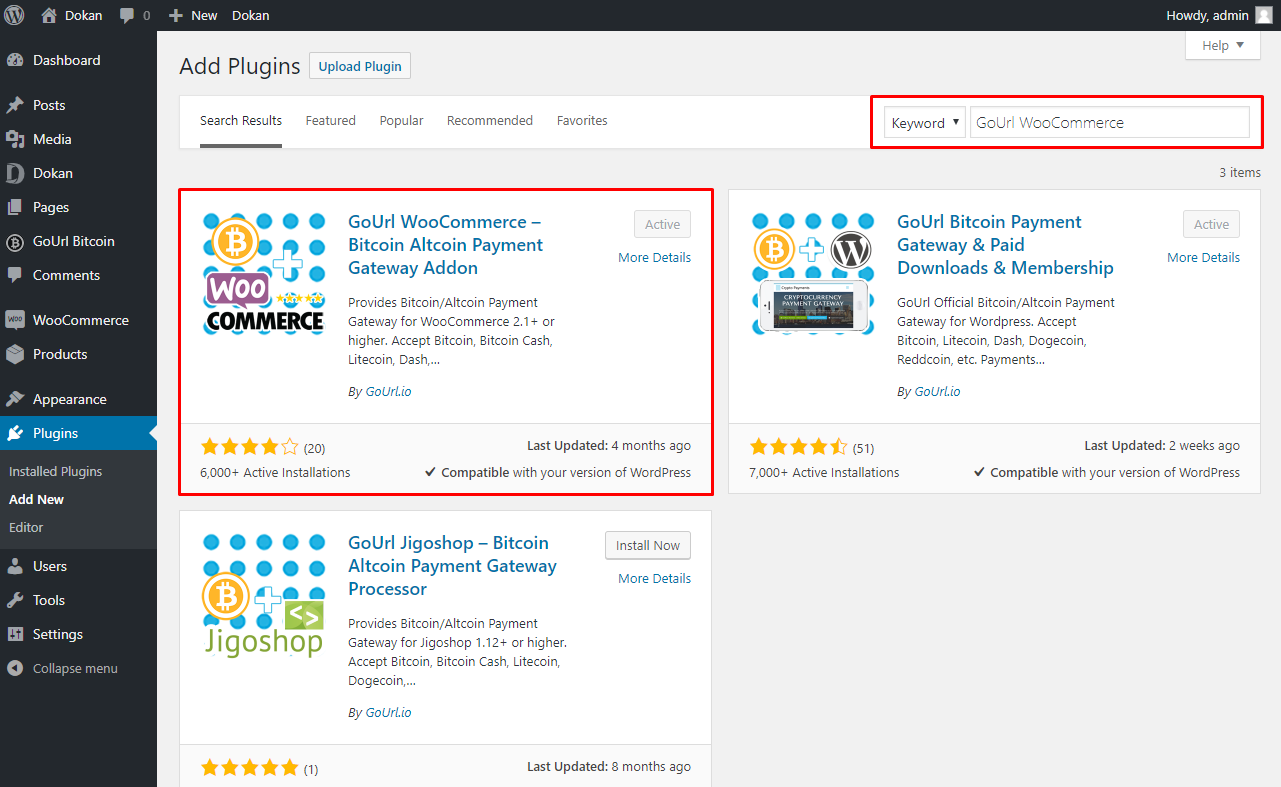Click the Collapse menu arrow icon
This screenshot has width=1281, height=787.
click(15, 668)
